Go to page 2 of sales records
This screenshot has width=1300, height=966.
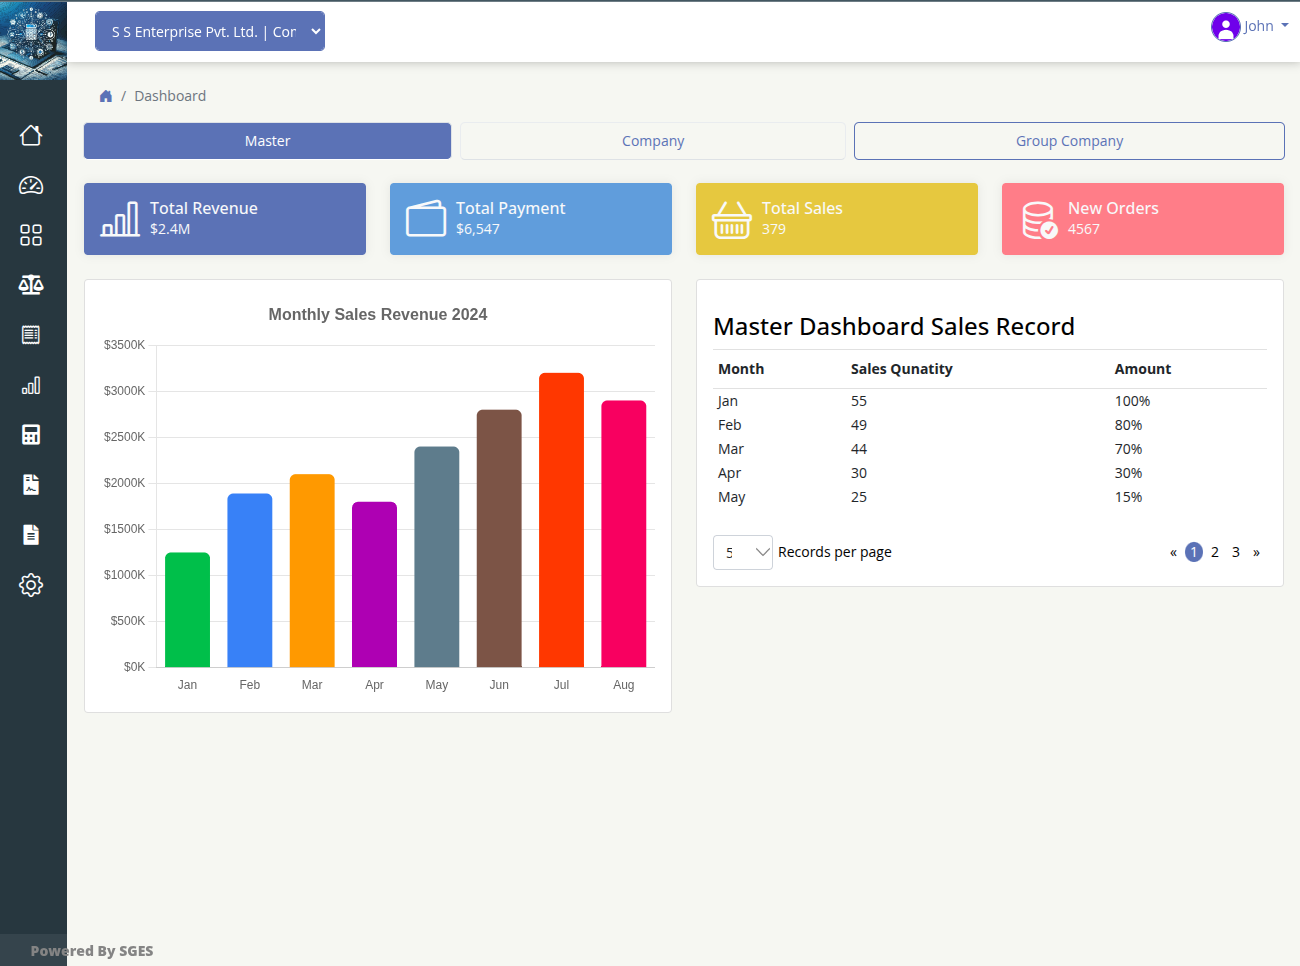point(1215,552)
